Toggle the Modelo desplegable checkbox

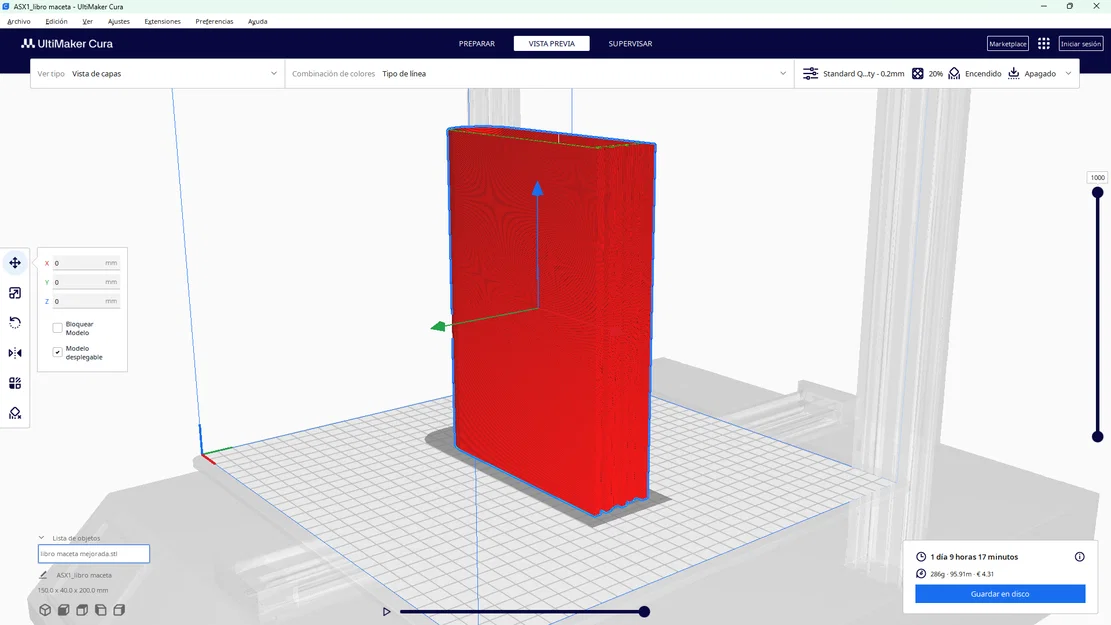tap(57, 352)
